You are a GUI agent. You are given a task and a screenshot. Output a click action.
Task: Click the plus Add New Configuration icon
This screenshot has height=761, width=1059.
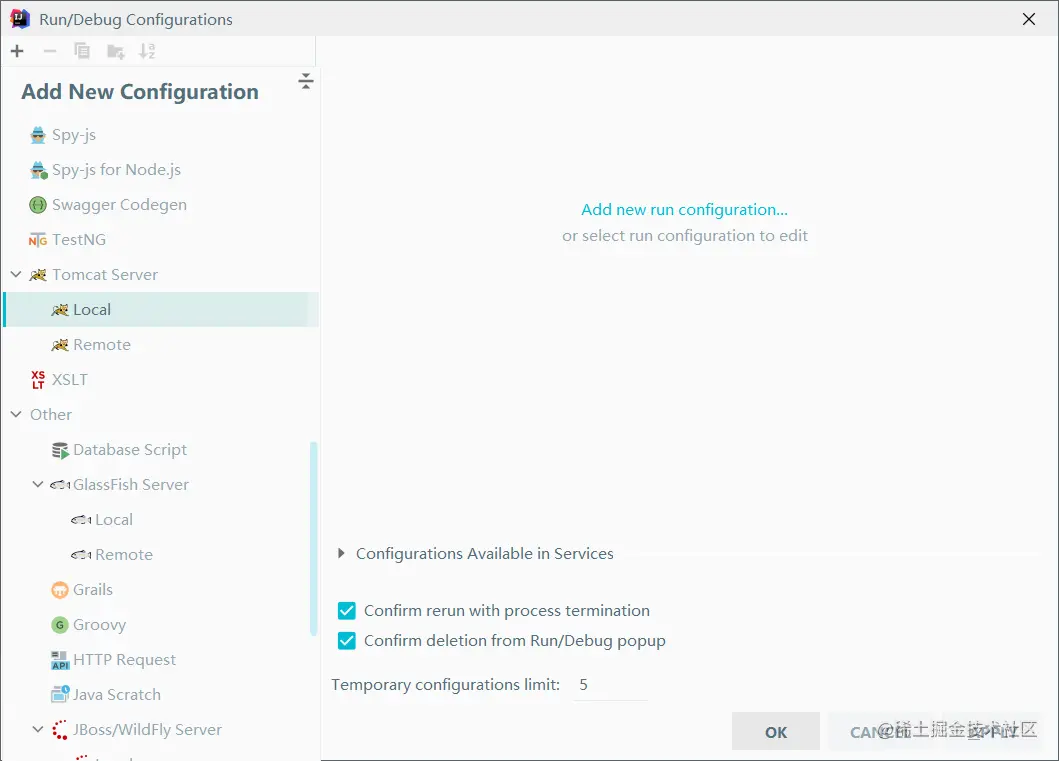pos(18,51)
